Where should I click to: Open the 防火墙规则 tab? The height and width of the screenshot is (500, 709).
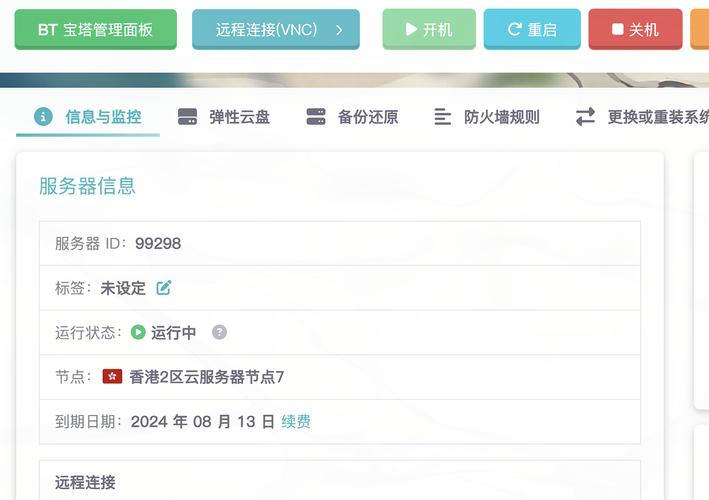[487, 117]
